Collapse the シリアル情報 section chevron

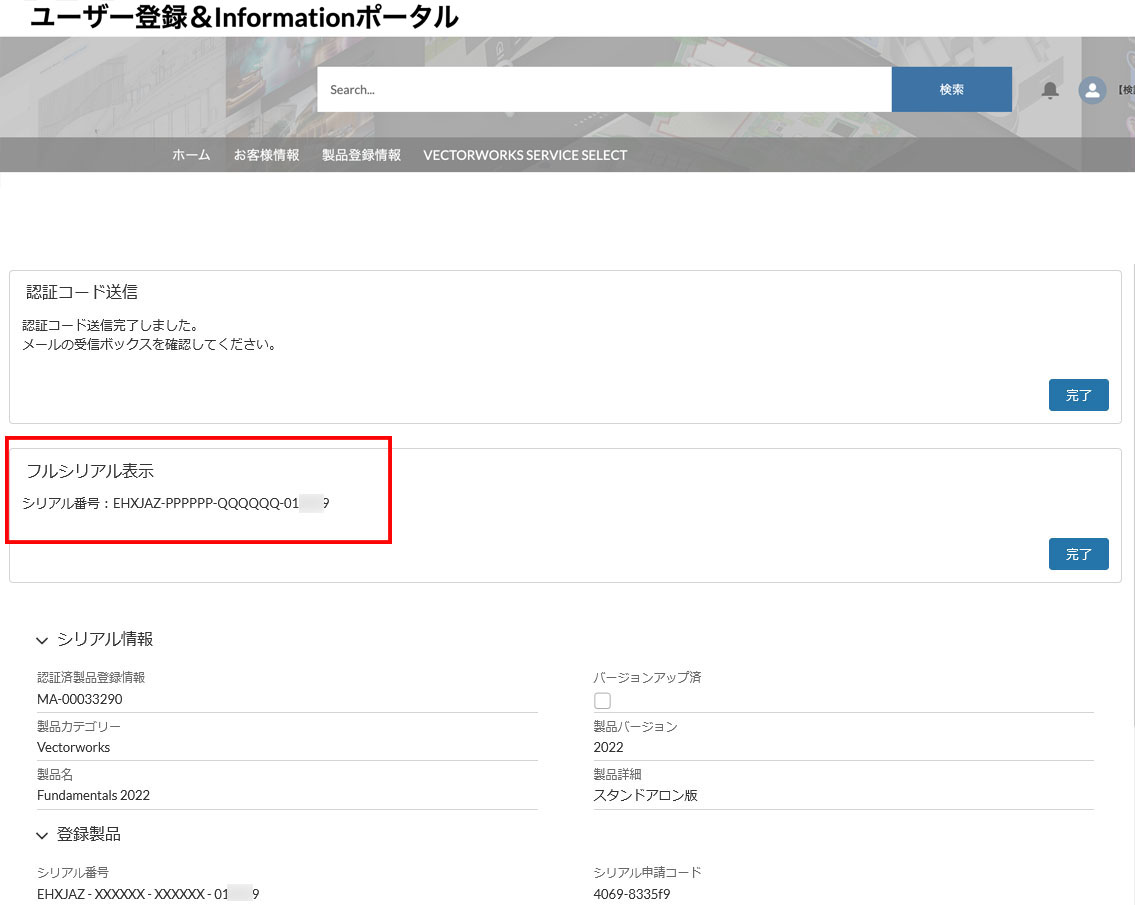42,640
